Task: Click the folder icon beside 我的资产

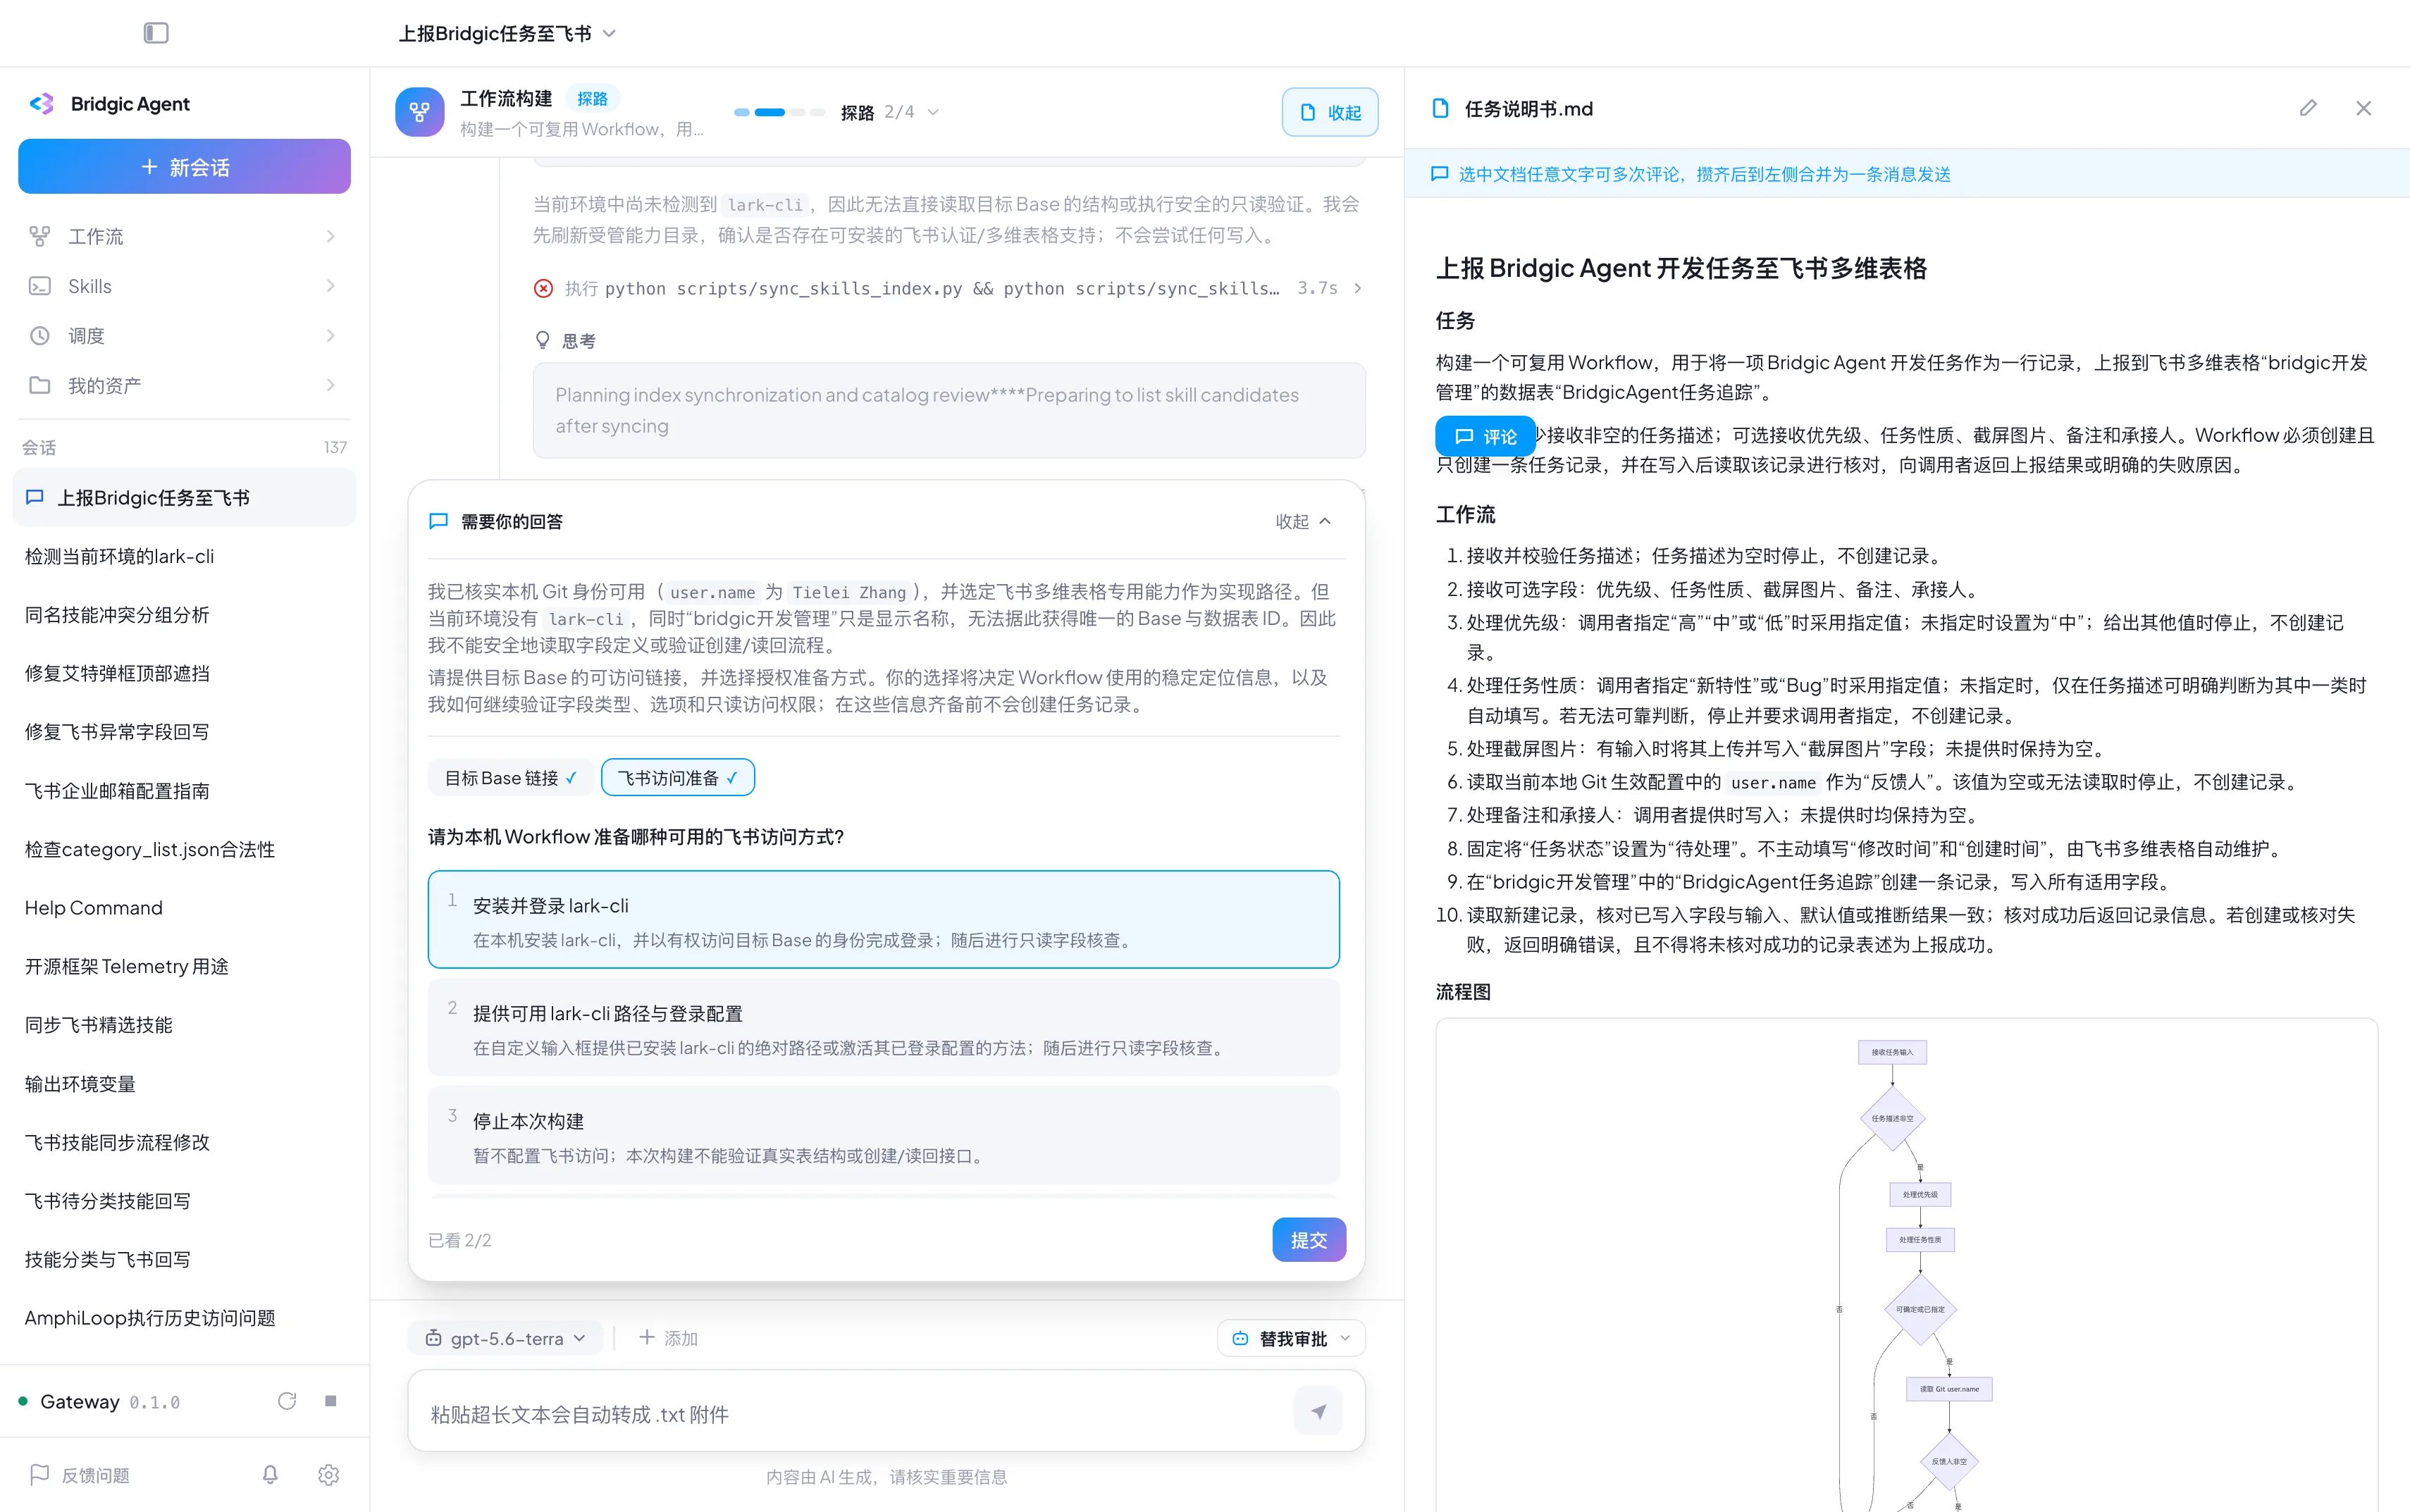Action: tap(40, 385)
